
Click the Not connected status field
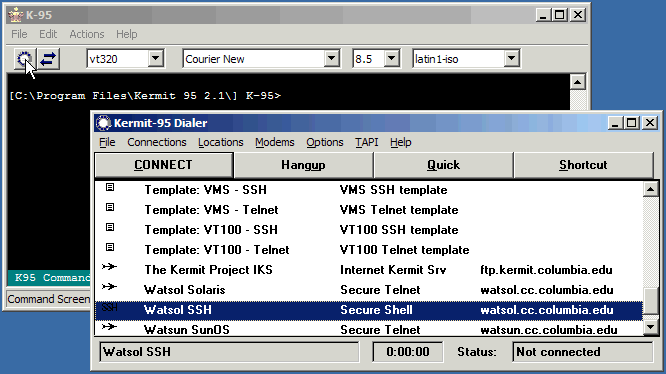pos(583,352)
